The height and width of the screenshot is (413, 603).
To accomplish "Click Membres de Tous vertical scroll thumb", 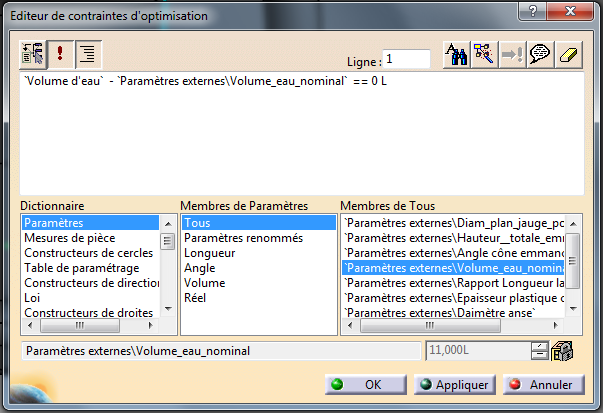I will (573, 261).
